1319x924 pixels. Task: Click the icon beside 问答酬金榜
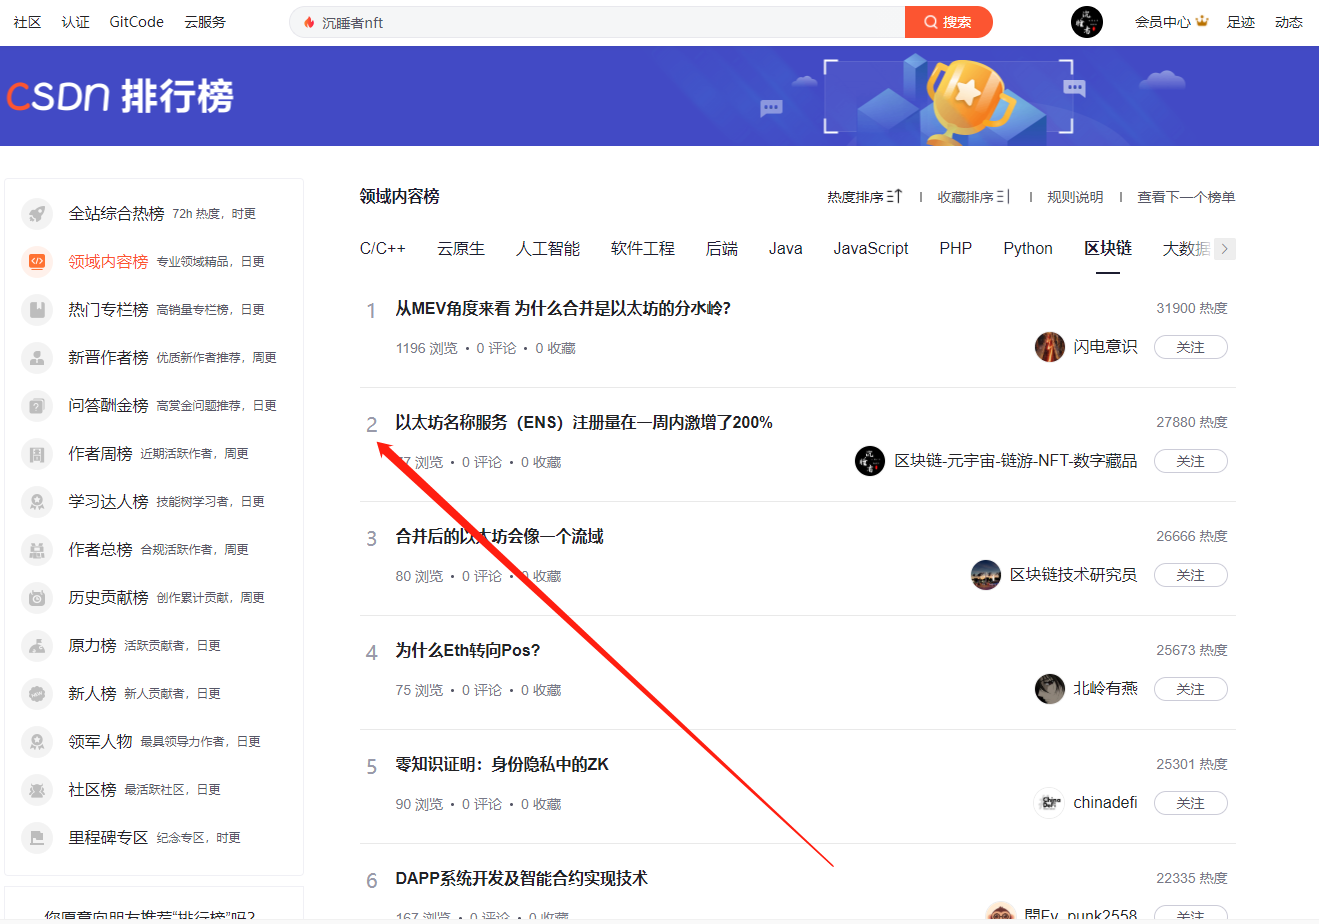pos(37,406)
